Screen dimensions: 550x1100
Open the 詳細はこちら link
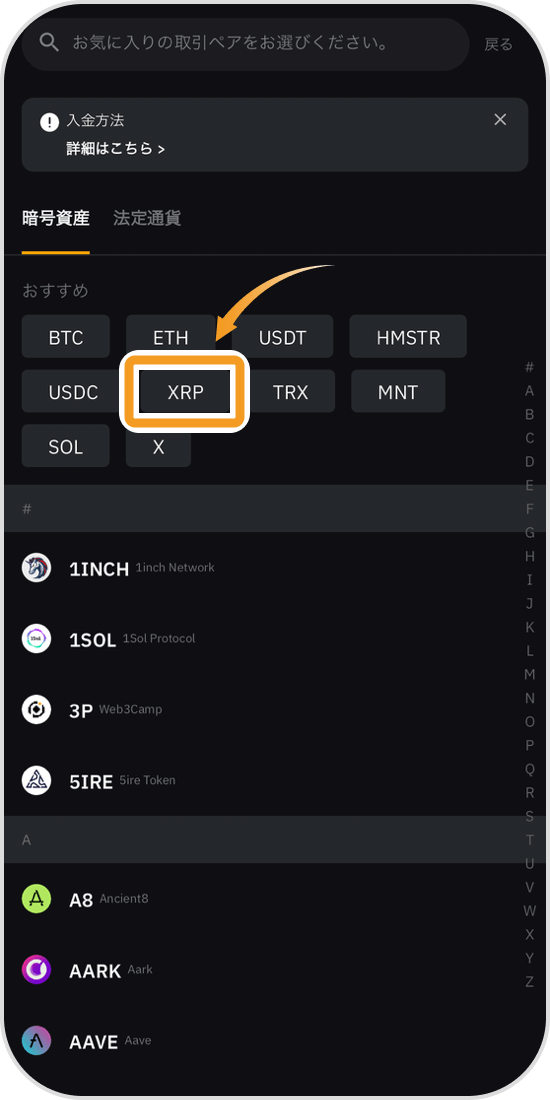click(116, 149)
